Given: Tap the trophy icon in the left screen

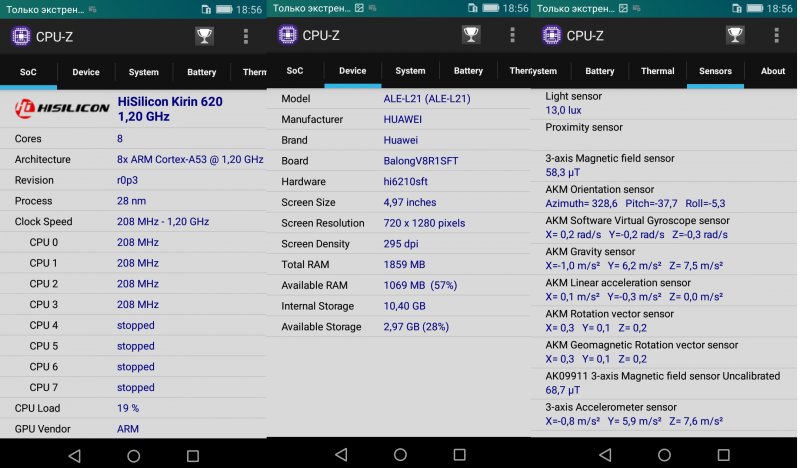Looking at the screenshot, I should (204, 36).
